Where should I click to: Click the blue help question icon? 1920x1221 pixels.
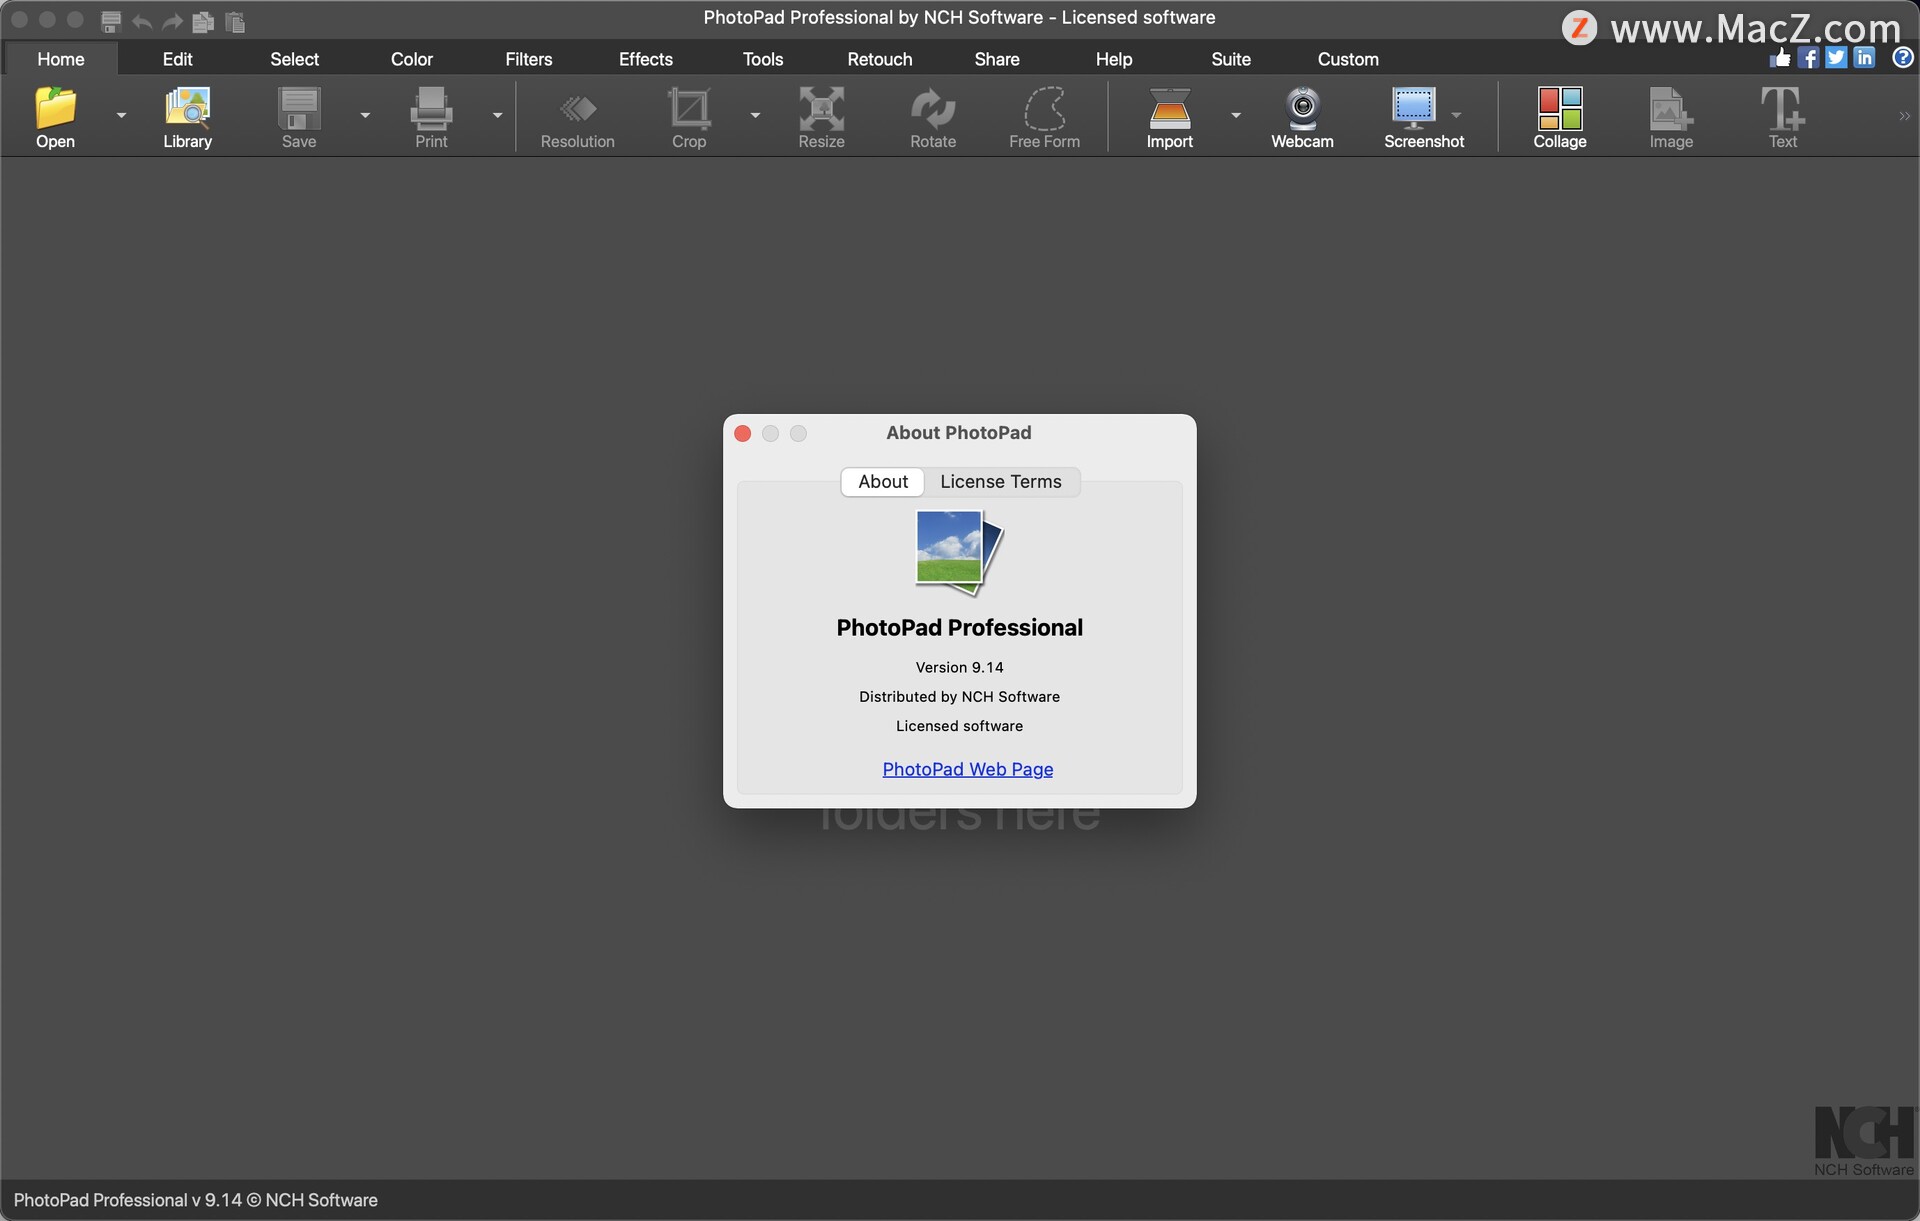pos(1902,58)
